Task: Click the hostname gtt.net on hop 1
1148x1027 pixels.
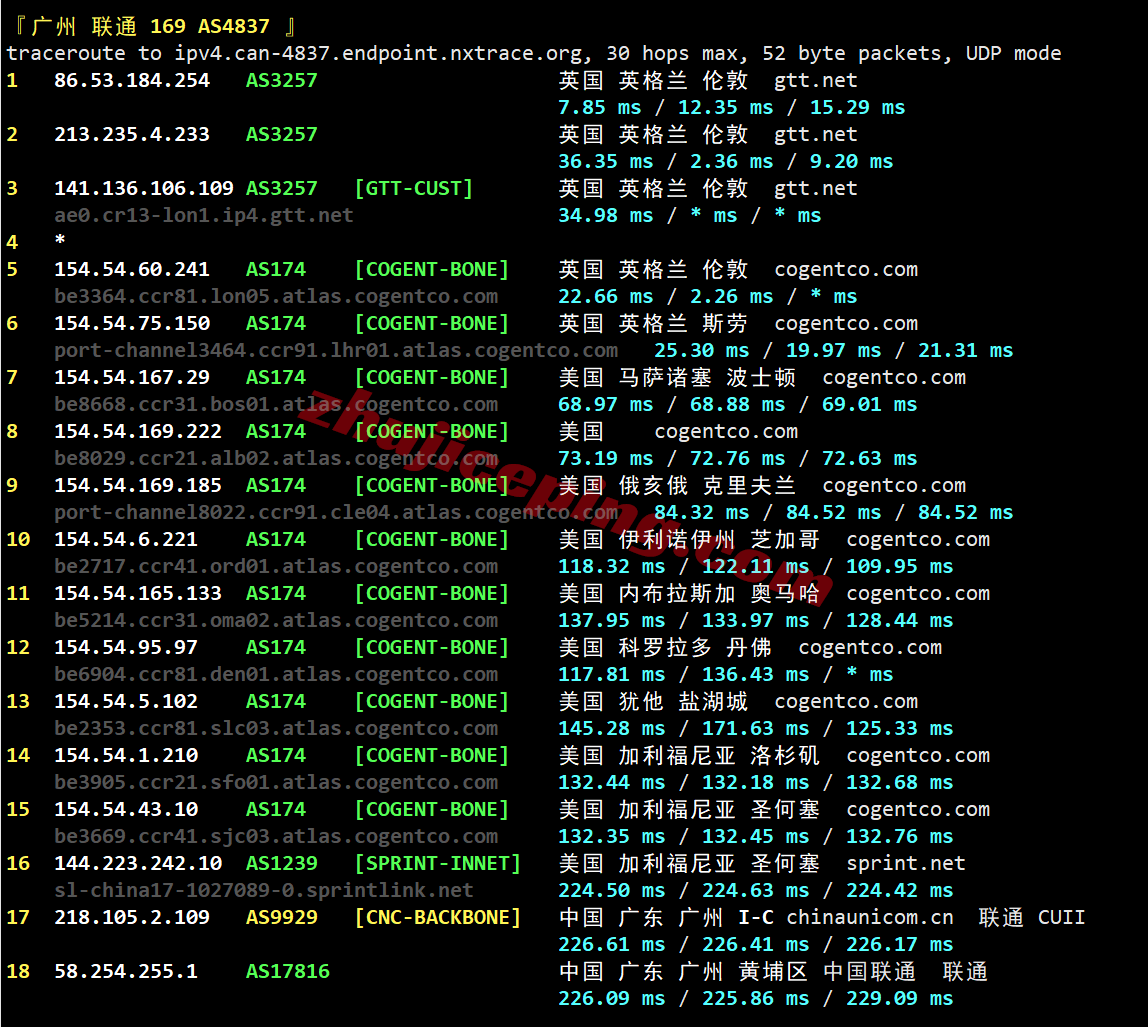Action: point(814,80)
